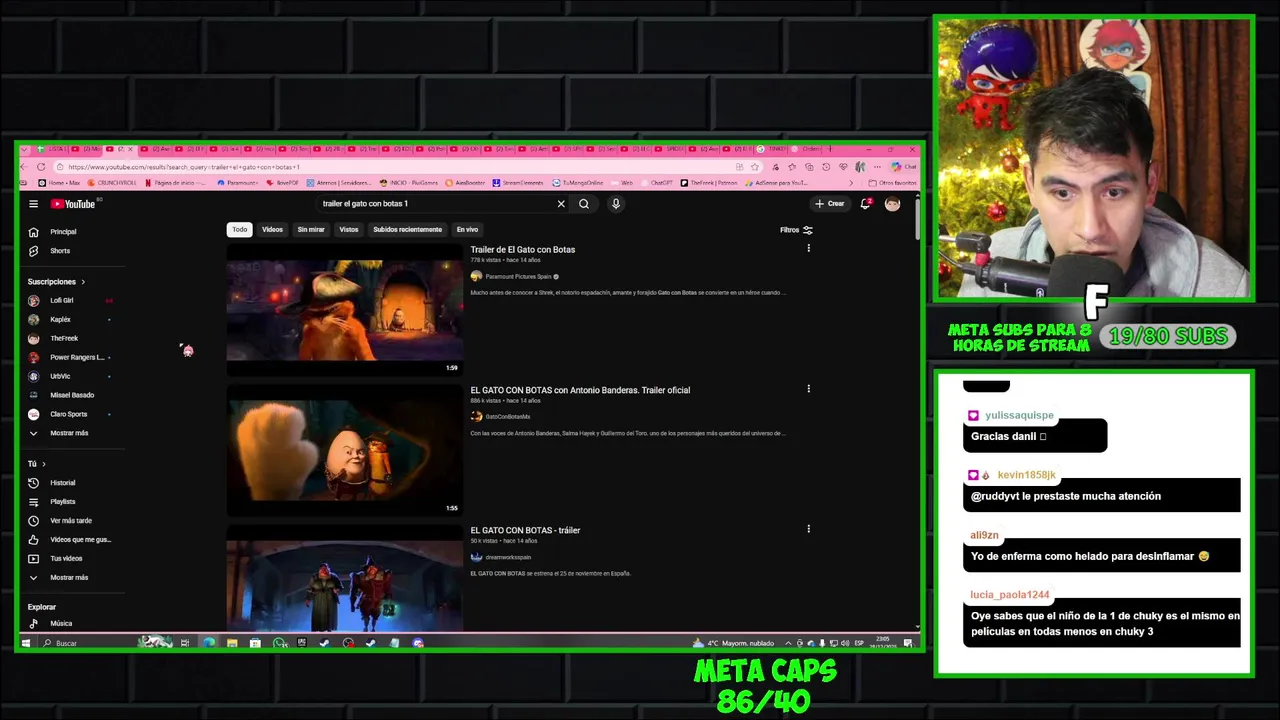The height and width of the screenshot is (720, 1280).
Task: Expand the Tú section arrow
Action: [43, 464]
